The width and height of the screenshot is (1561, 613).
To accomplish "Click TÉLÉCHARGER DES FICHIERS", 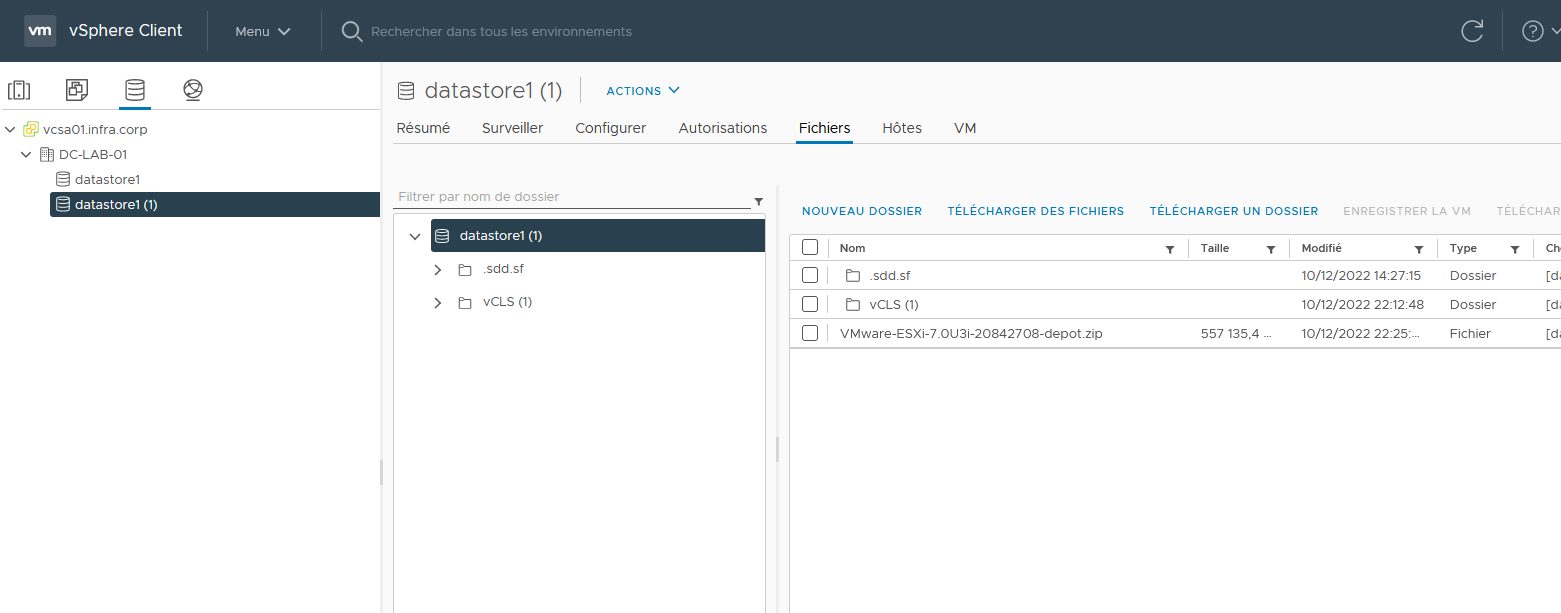I will tap(1035, 211).
